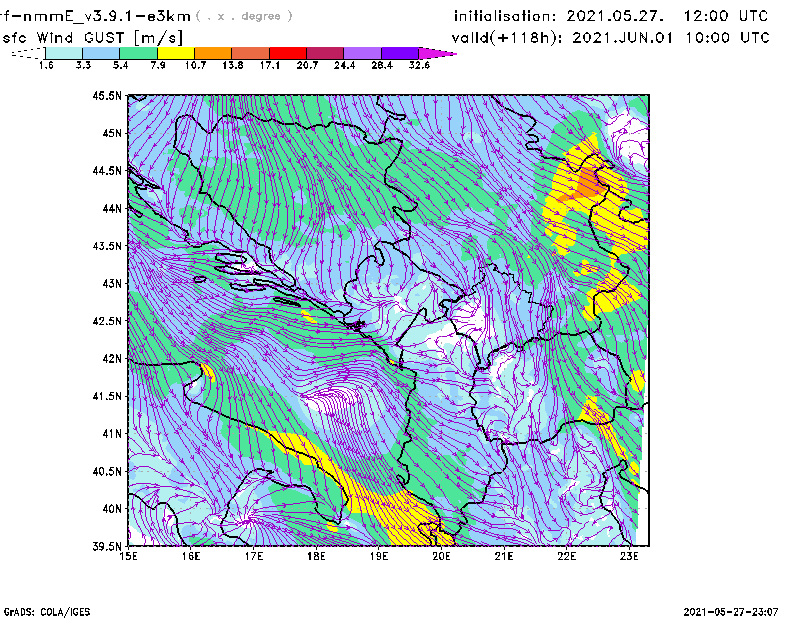
Task: Click the 42N latitude label
Action: pos(112,358)
